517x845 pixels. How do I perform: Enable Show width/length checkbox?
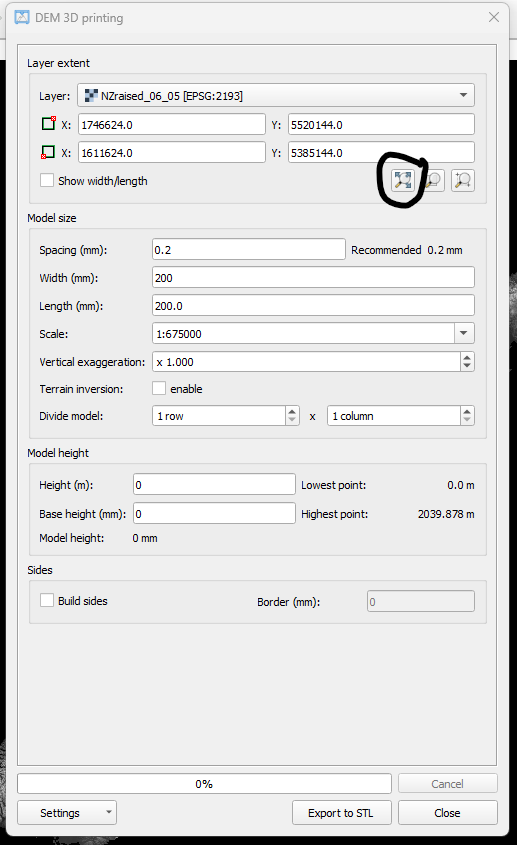(x=47, y=180)
